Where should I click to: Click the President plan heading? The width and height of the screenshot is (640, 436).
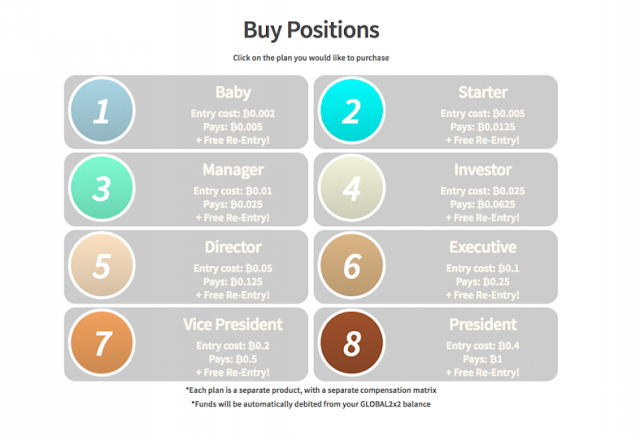pyautogui.click(x=483, y=325)
